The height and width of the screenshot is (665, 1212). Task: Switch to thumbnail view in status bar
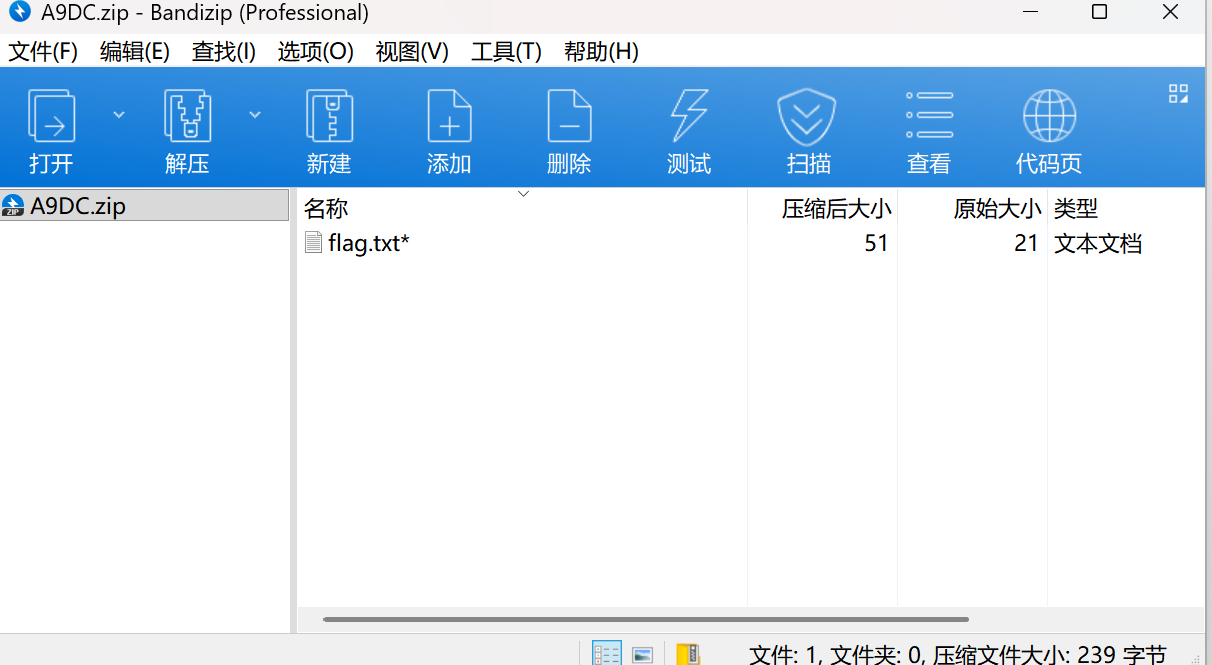642,654
